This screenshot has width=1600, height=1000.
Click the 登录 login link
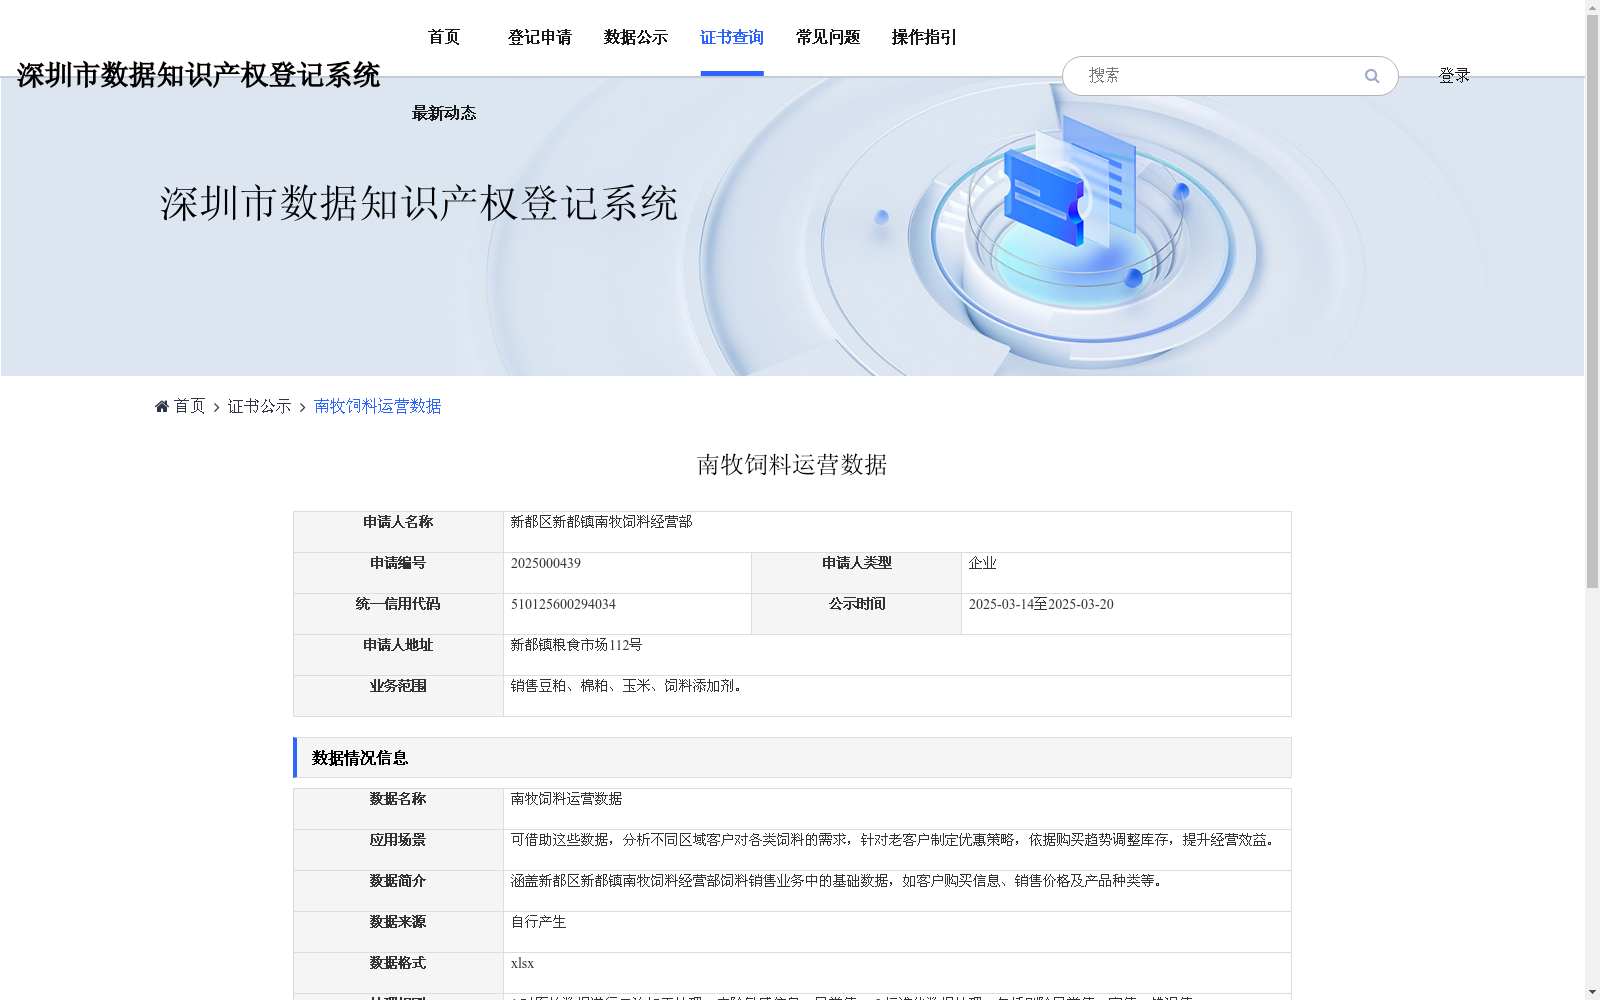tap(1454, 75)
